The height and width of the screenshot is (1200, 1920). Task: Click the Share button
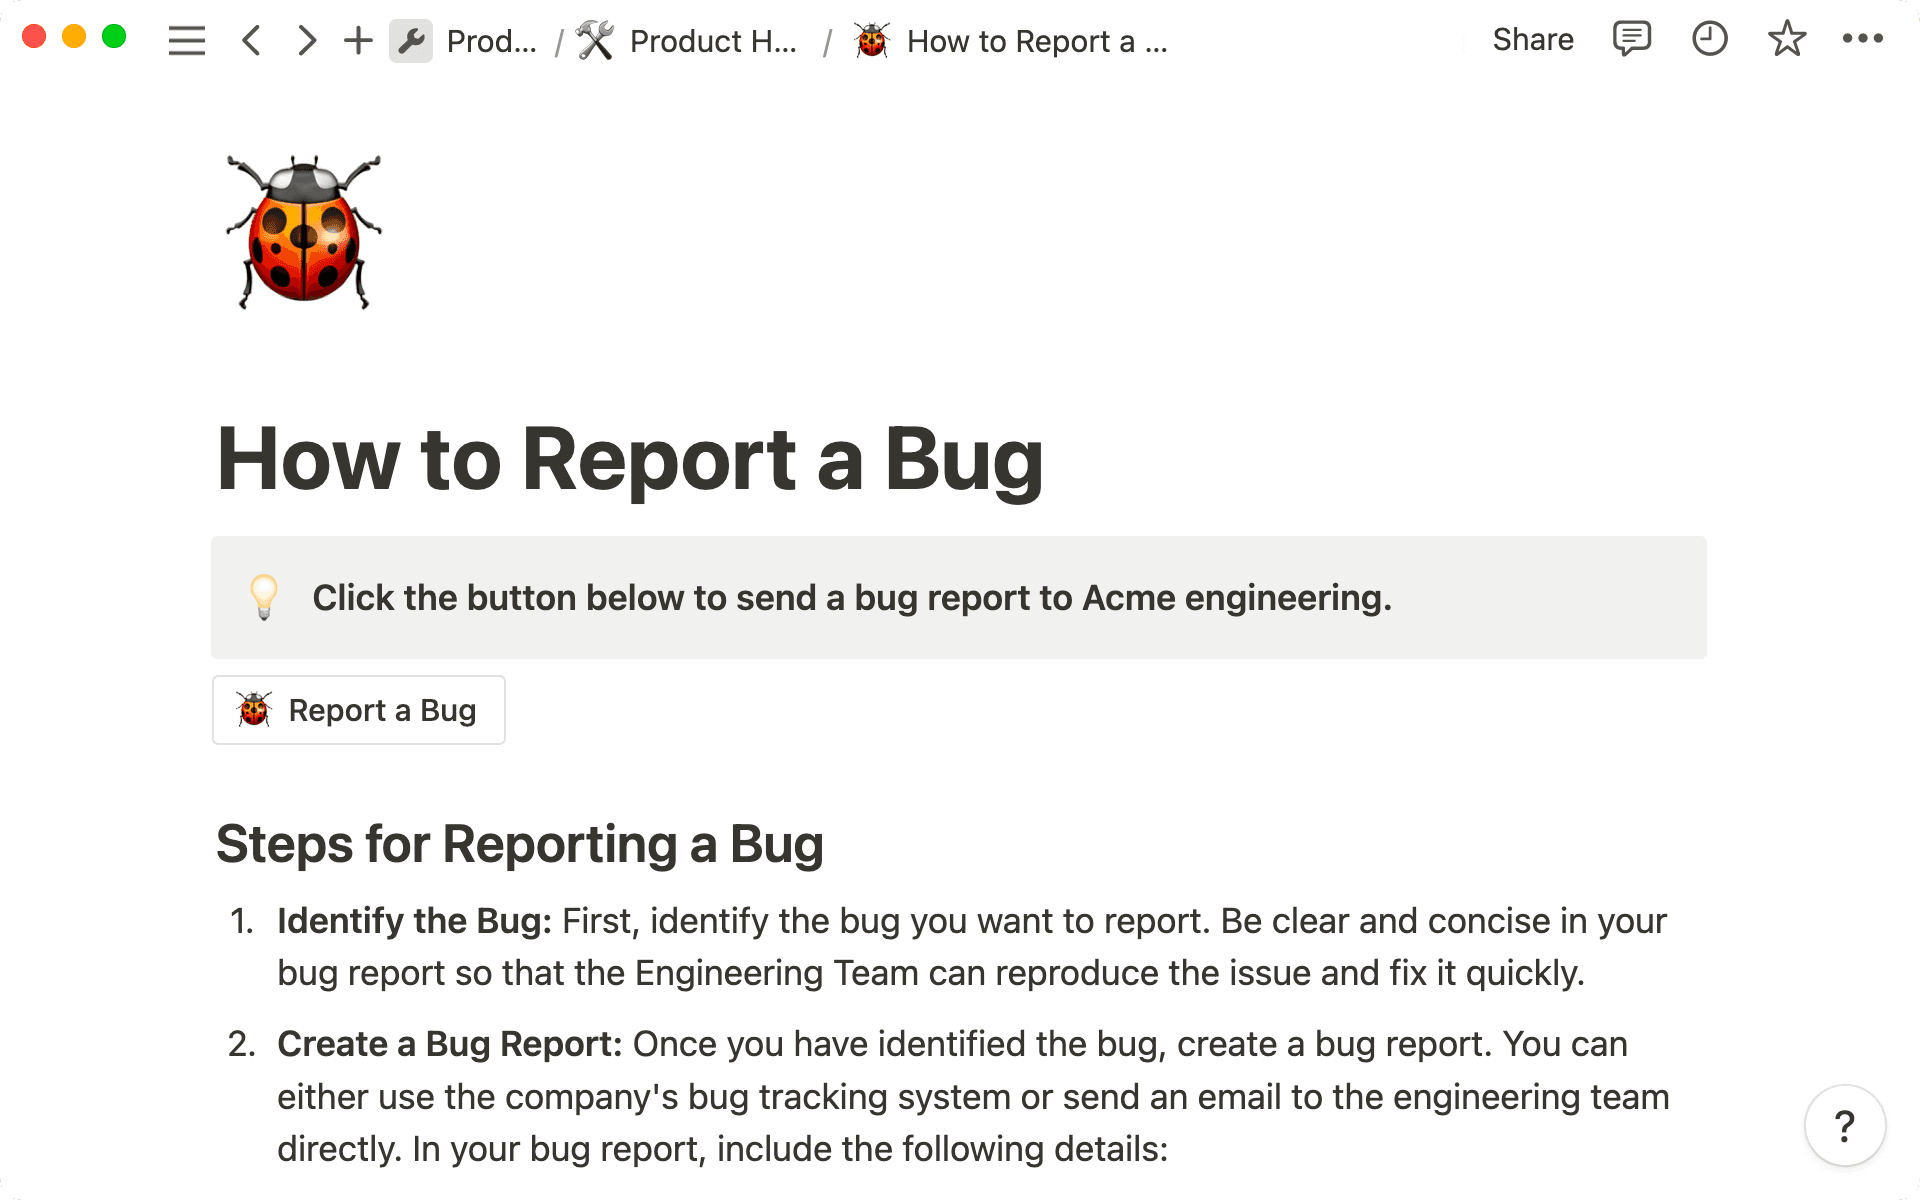(1532, 39)
